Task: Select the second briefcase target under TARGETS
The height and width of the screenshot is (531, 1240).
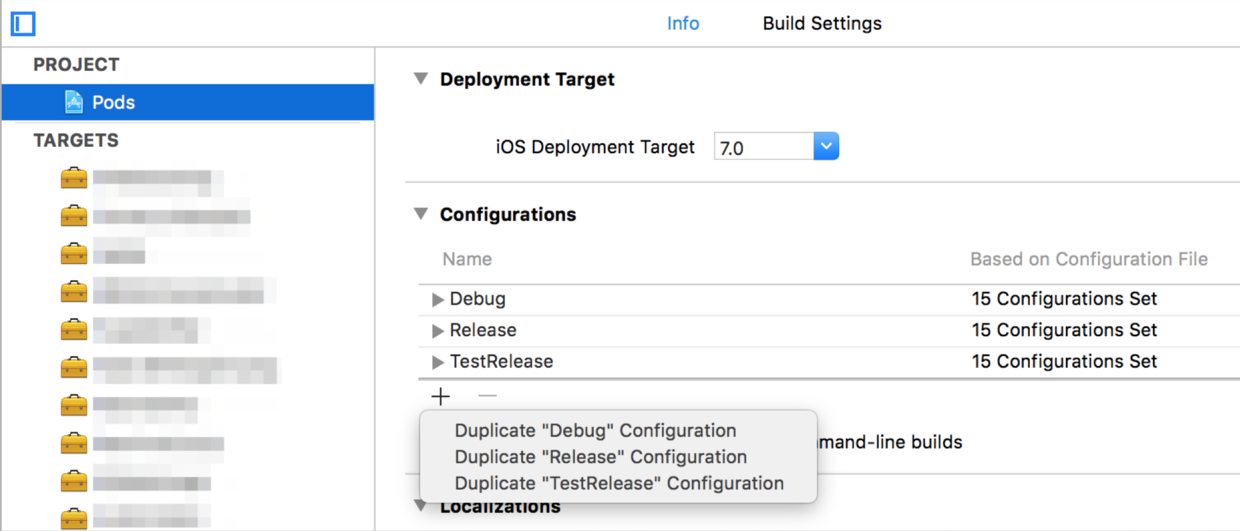Action: 73,216
